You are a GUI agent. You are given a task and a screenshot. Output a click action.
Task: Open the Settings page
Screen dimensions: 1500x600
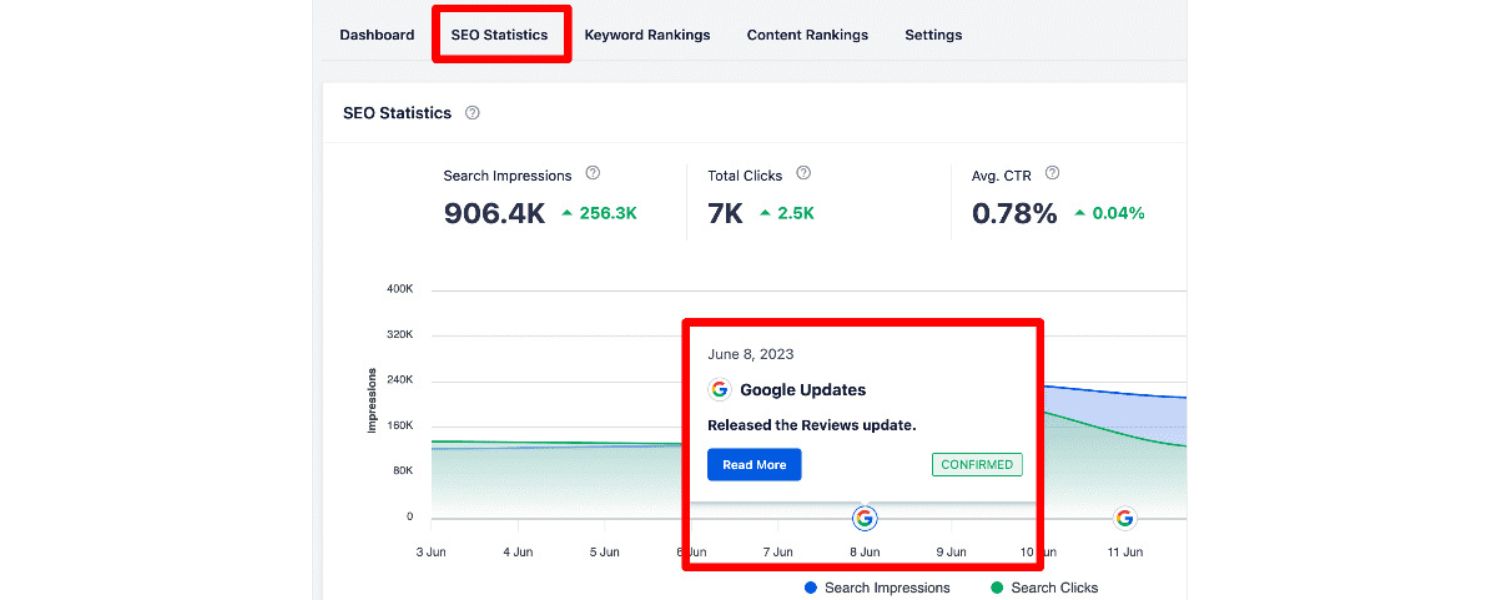(932, 34)
